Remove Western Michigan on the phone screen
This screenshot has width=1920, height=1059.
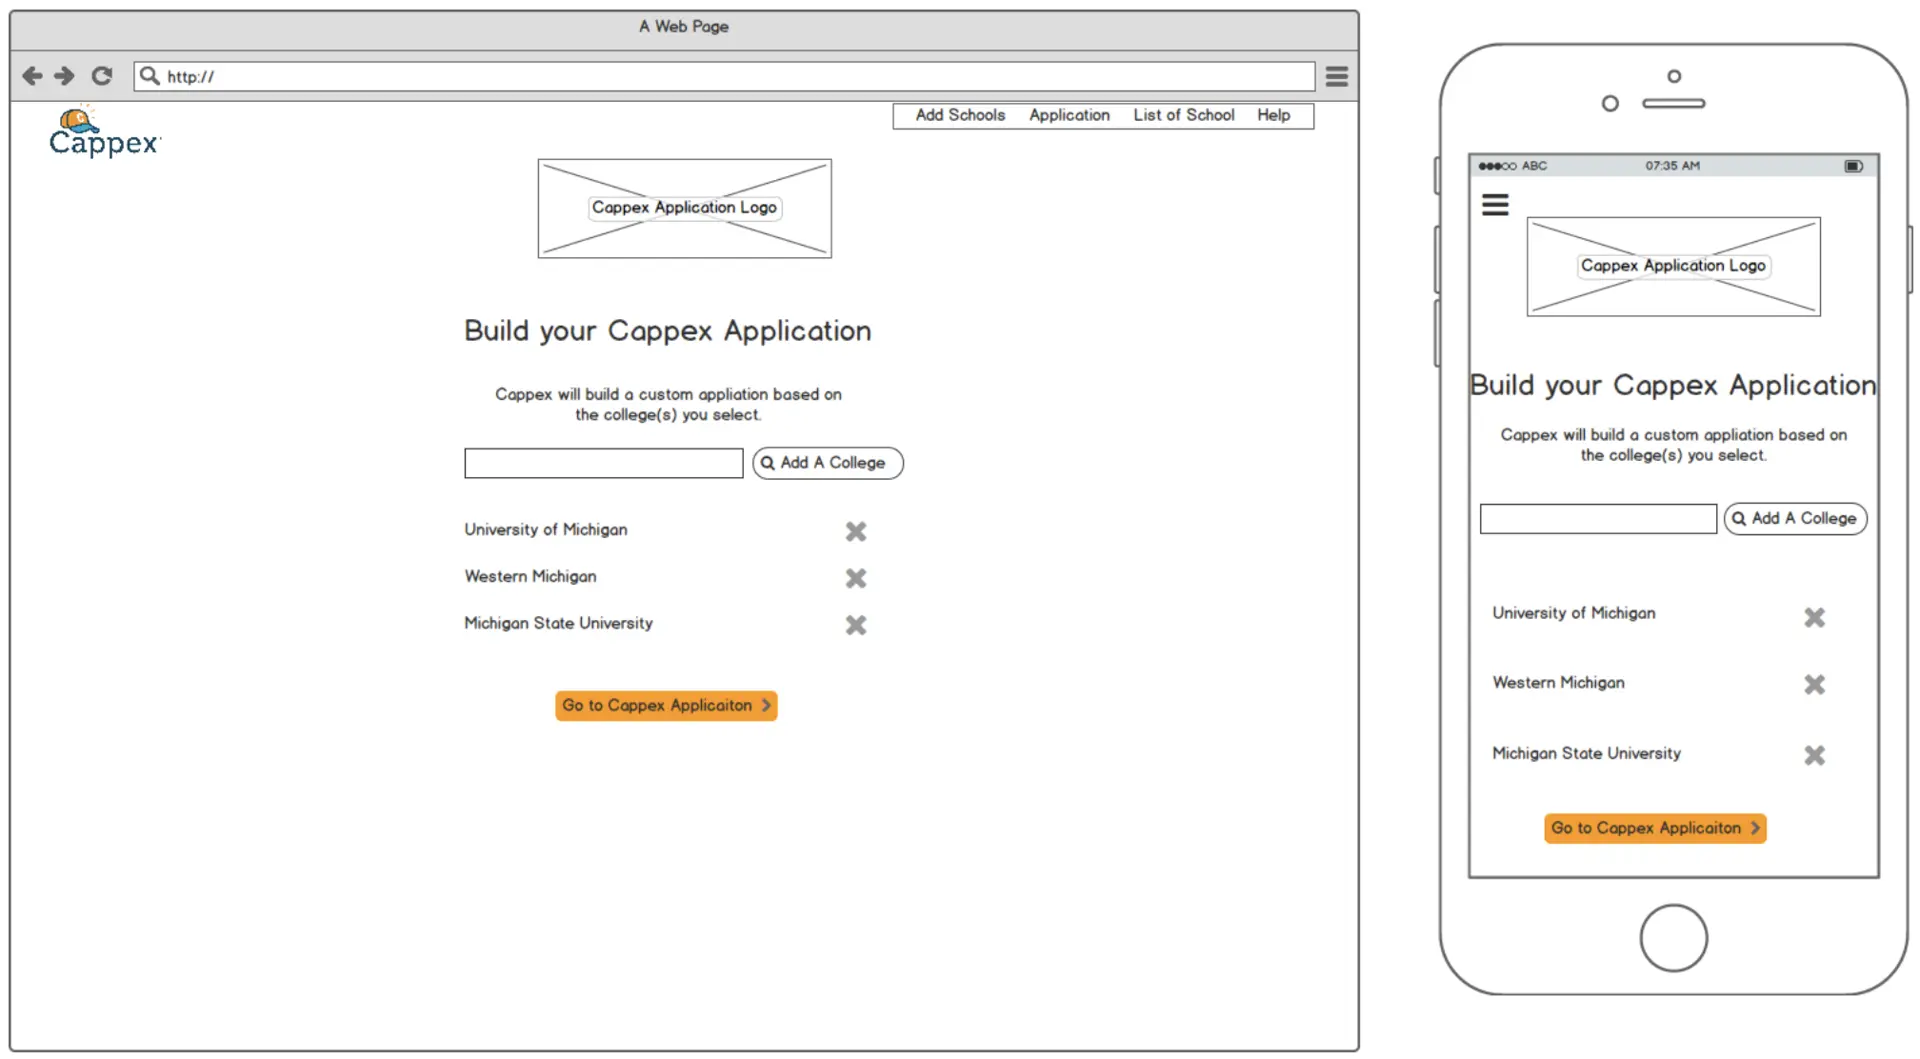(x=1816, y=685)
